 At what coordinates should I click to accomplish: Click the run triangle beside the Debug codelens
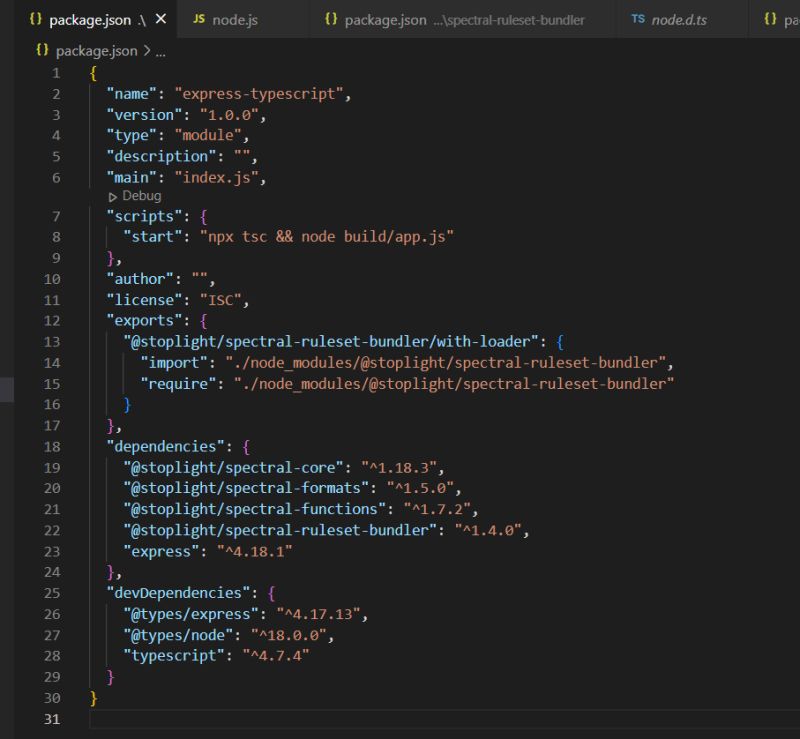pos(113,196)
